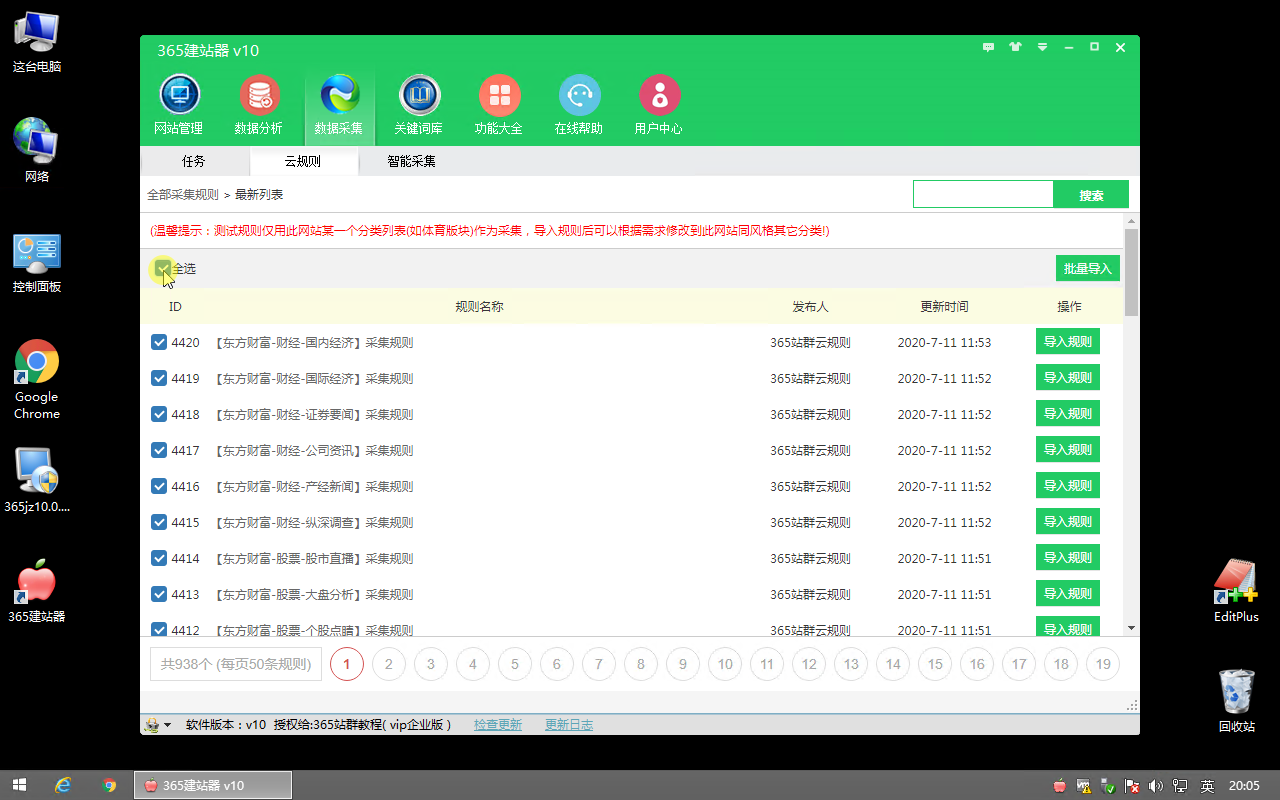Image resolution: width=1280 pixels, height=800 pixels.
Task: Open the 网站管理 toolbar icon
Action: 179,105
